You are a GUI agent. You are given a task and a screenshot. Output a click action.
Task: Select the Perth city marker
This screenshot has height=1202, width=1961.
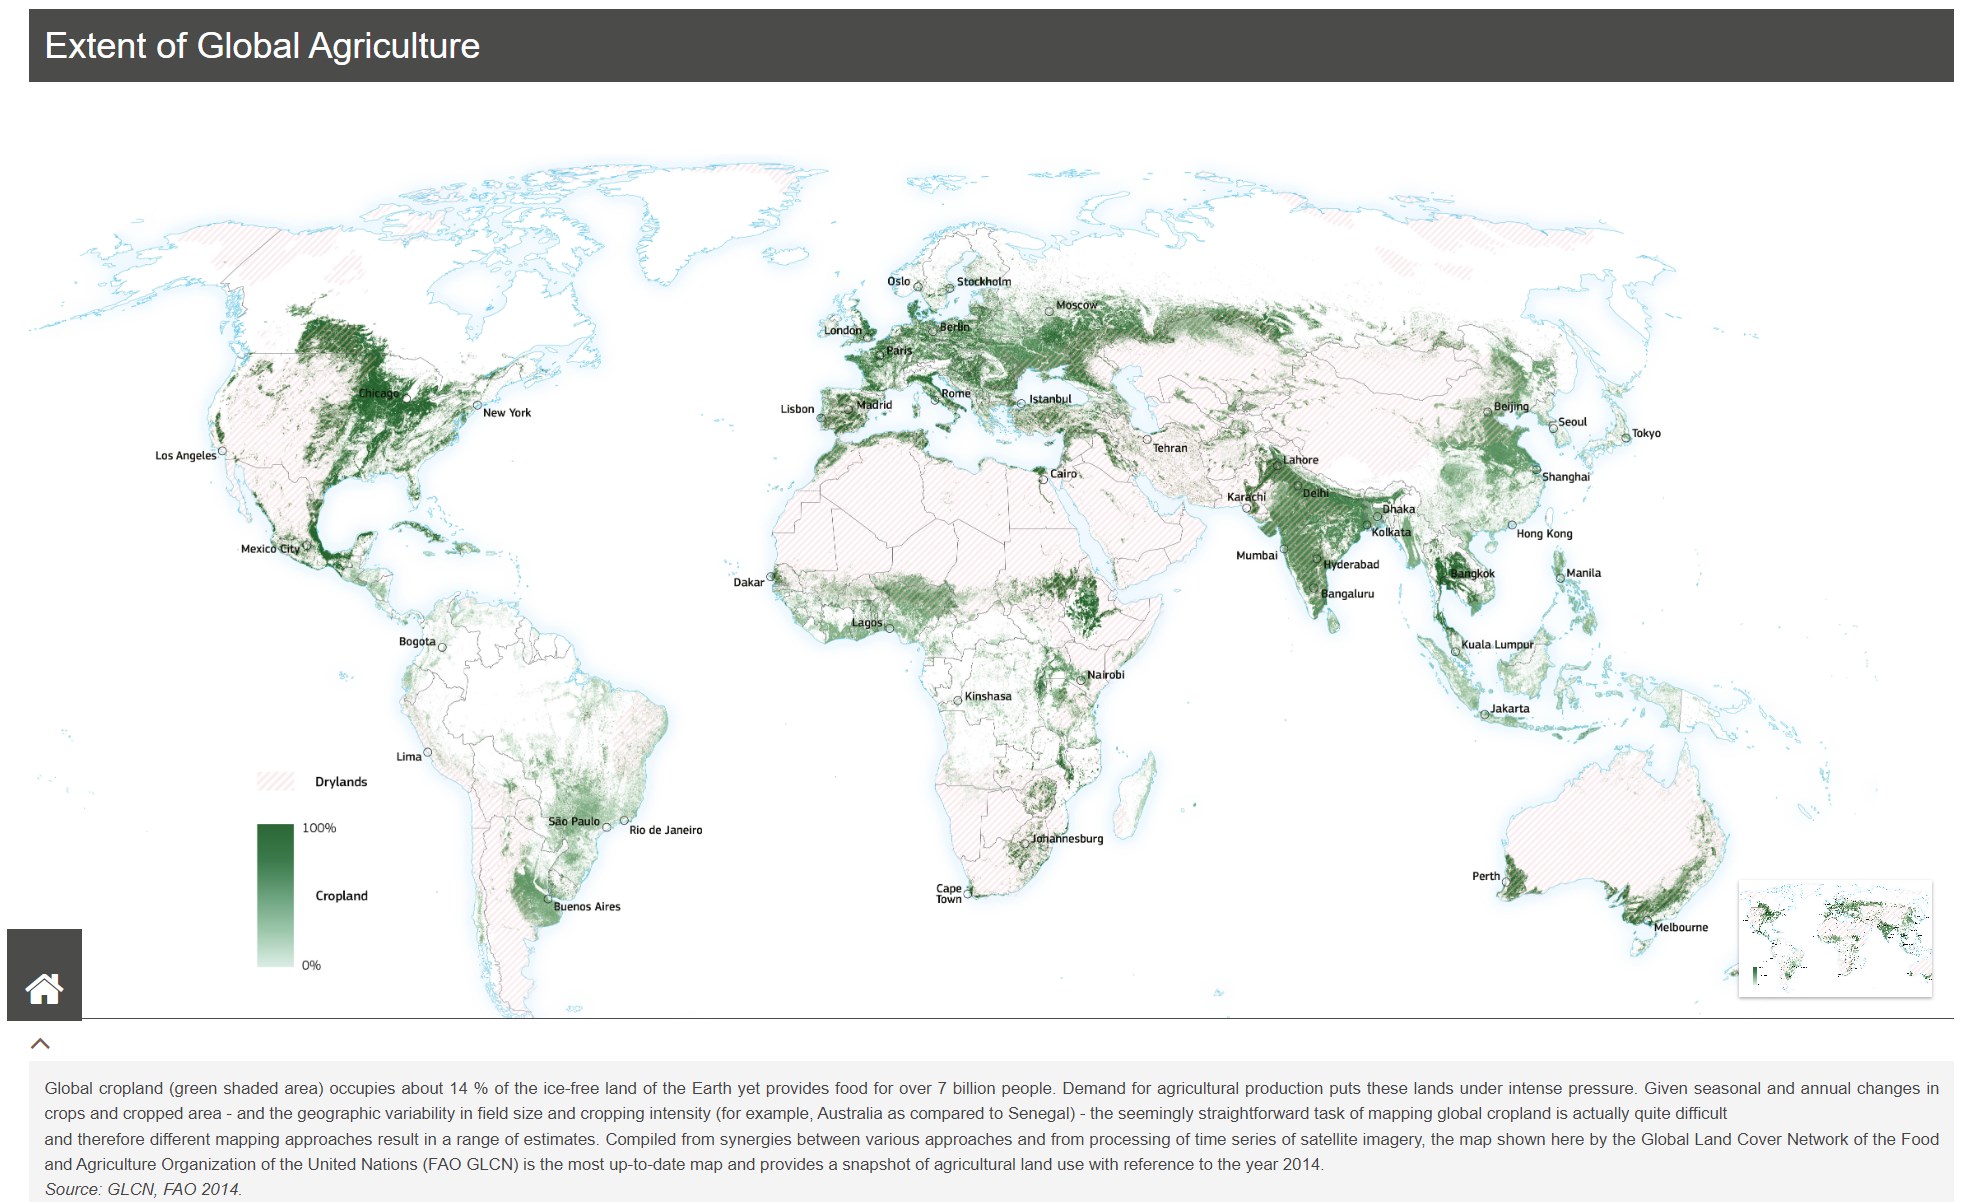[x=1506, y=882]
